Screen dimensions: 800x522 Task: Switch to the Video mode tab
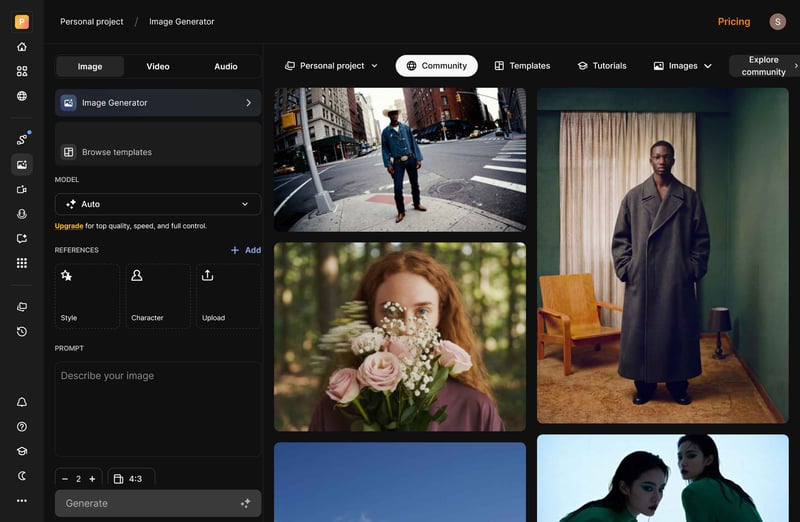(x=158, y=67)
